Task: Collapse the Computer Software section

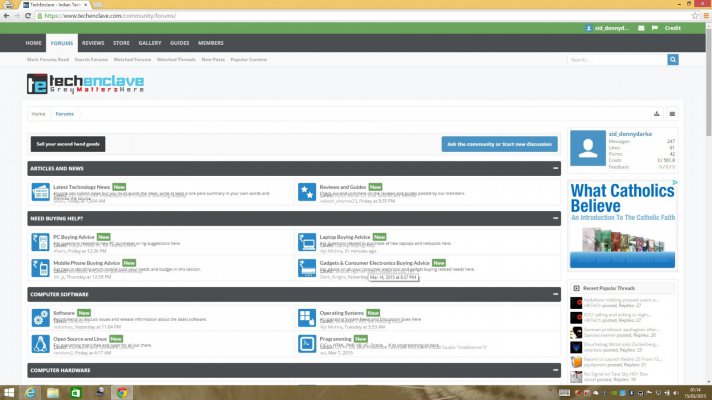Action: pos(555,294)
